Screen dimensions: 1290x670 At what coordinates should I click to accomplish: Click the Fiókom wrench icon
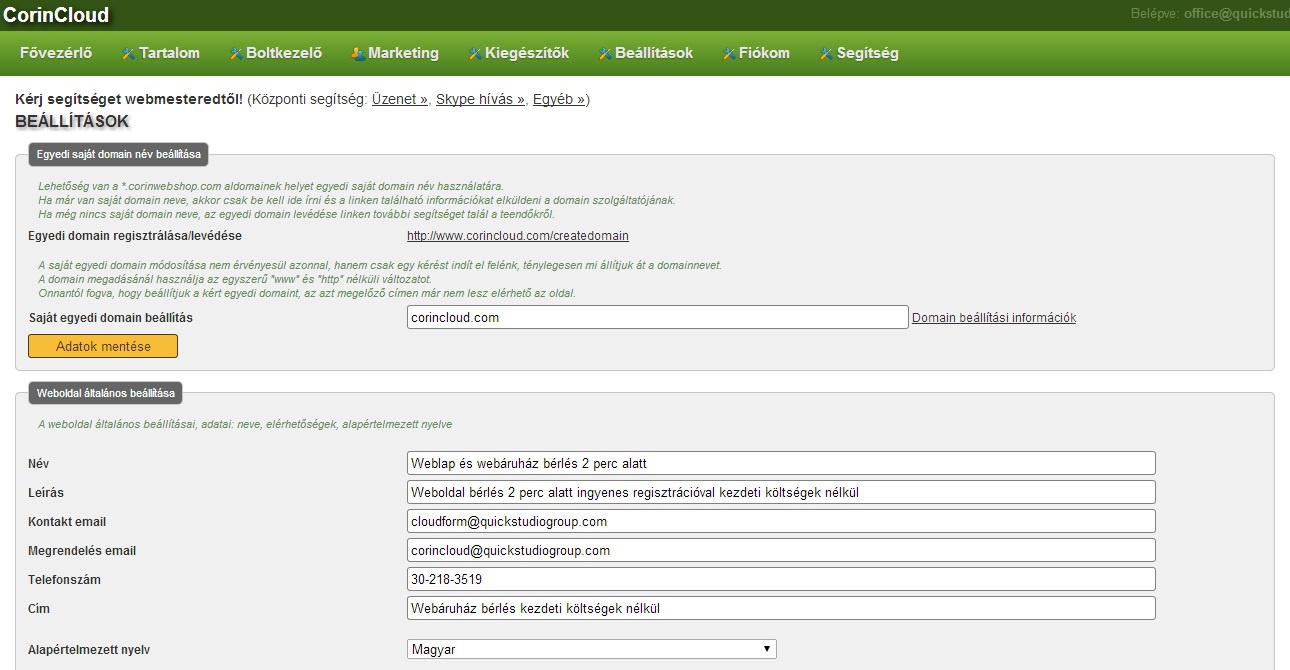click(730, 53)
